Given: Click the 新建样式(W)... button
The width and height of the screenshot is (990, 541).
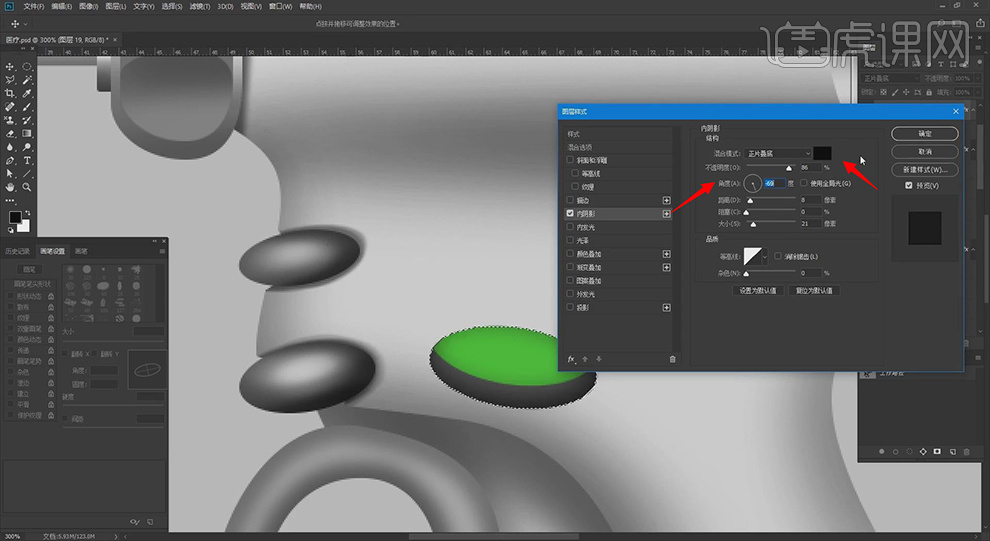Looking at the screenshot, I should tap(924, 169).
